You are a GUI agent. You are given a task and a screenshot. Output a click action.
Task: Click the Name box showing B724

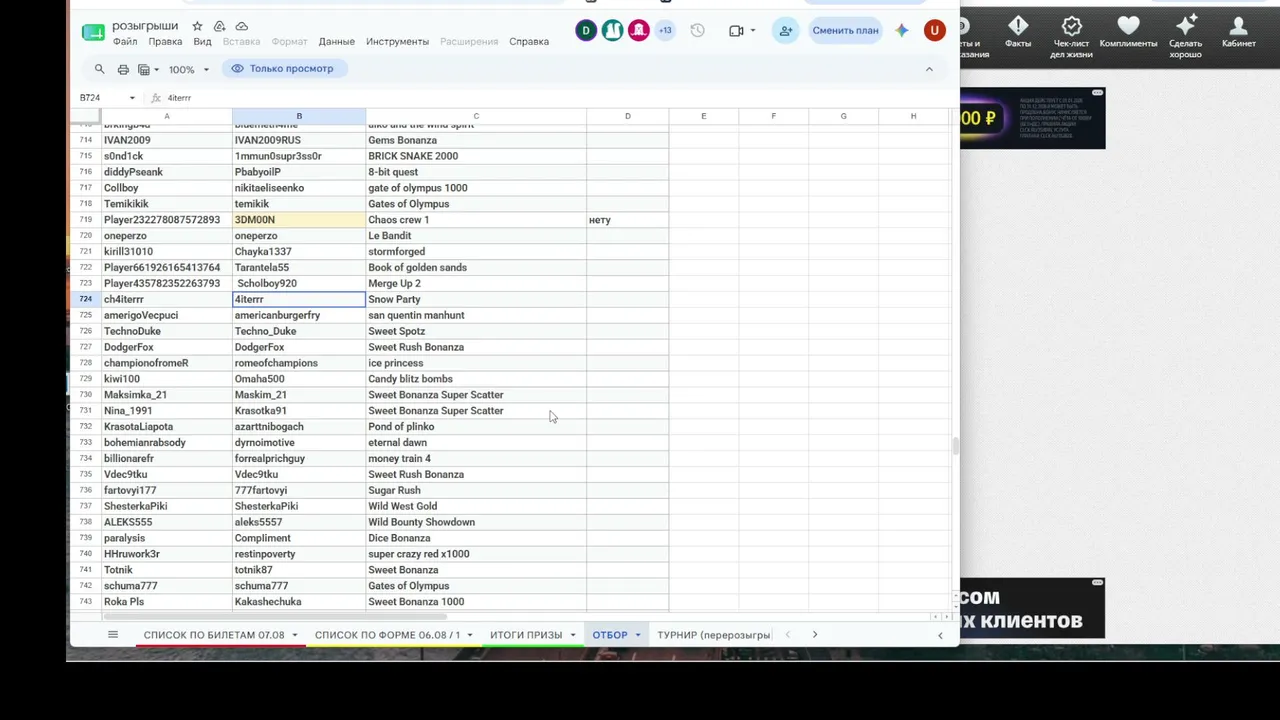100,98
